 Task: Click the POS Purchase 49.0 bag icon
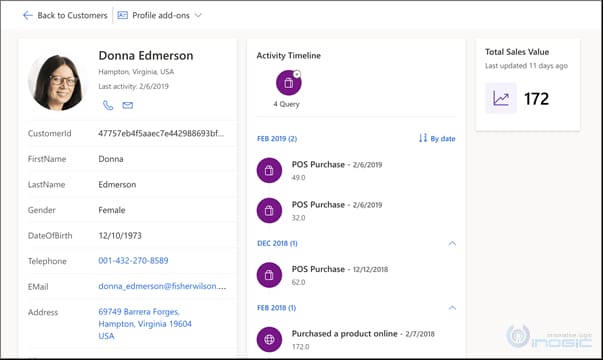click(269, 170)
